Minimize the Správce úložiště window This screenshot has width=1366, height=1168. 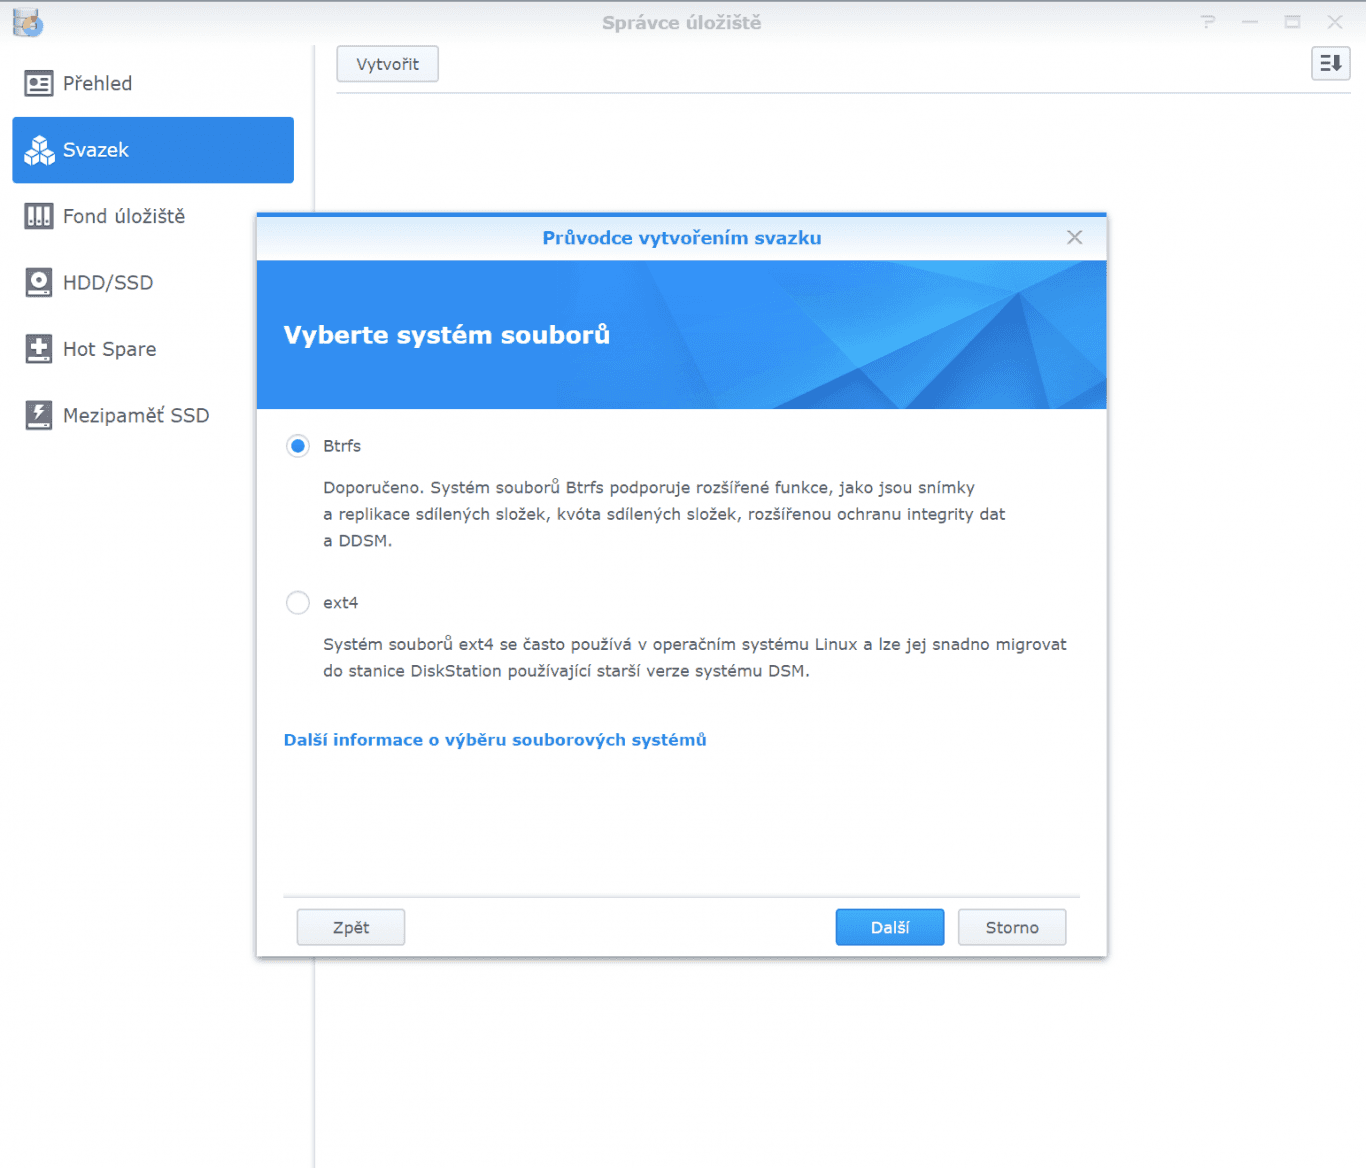click(x=1250, y=22)
